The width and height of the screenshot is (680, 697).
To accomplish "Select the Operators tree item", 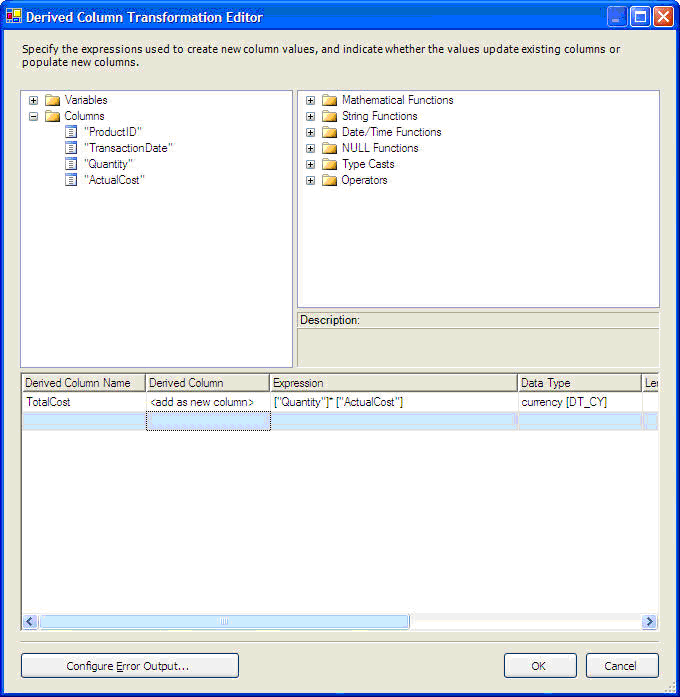I will (364, 180).
